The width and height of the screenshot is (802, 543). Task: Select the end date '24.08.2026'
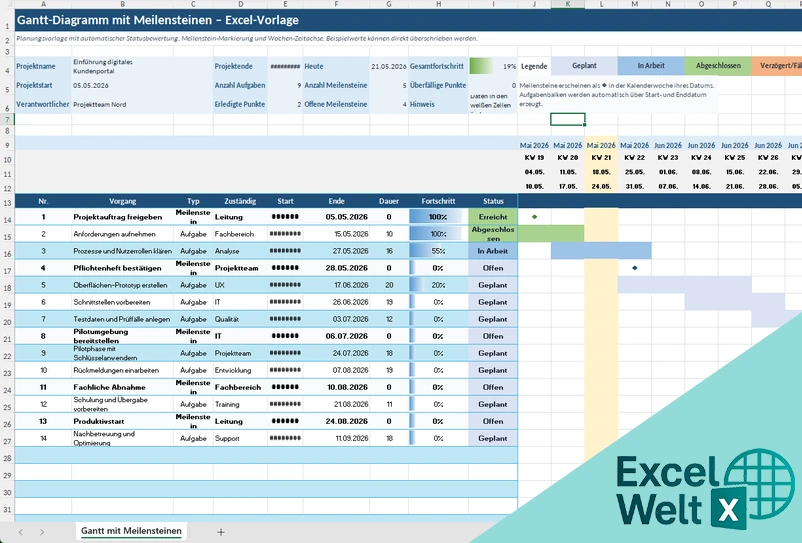coord(336,421)
